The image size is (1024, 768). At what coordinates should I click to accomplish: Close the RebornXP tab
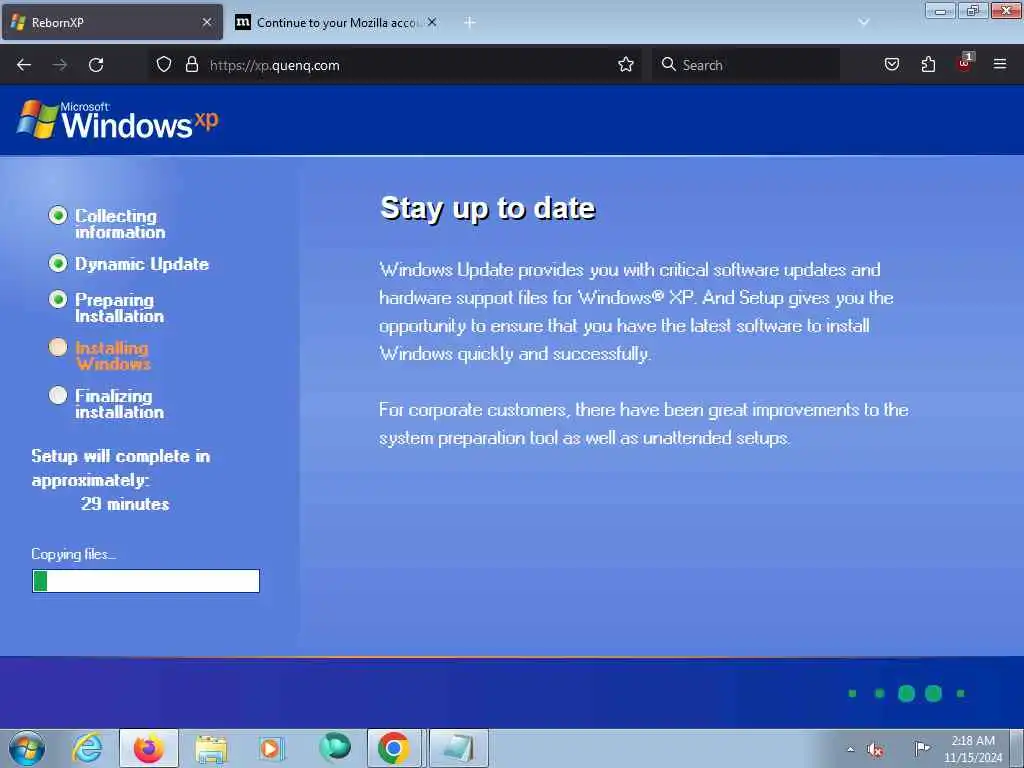pyautogui.click(x=207, y=22)
